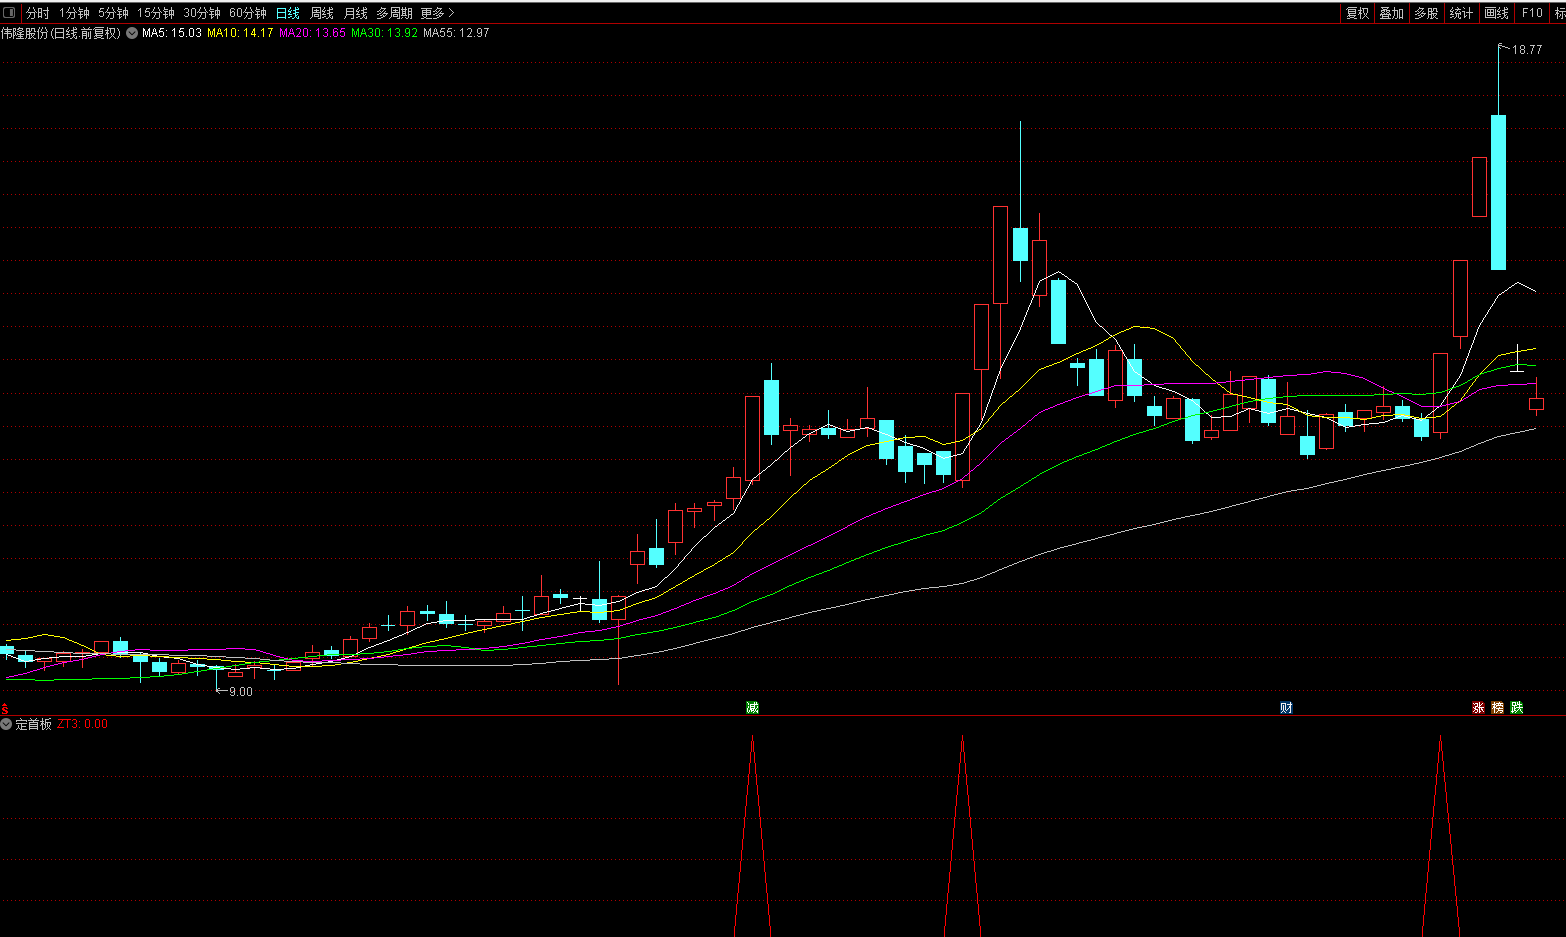Viewport: 1566px width, 937px height.
Task: Click the tall cyan candle below 18.77
Action: coord(1498,192)
